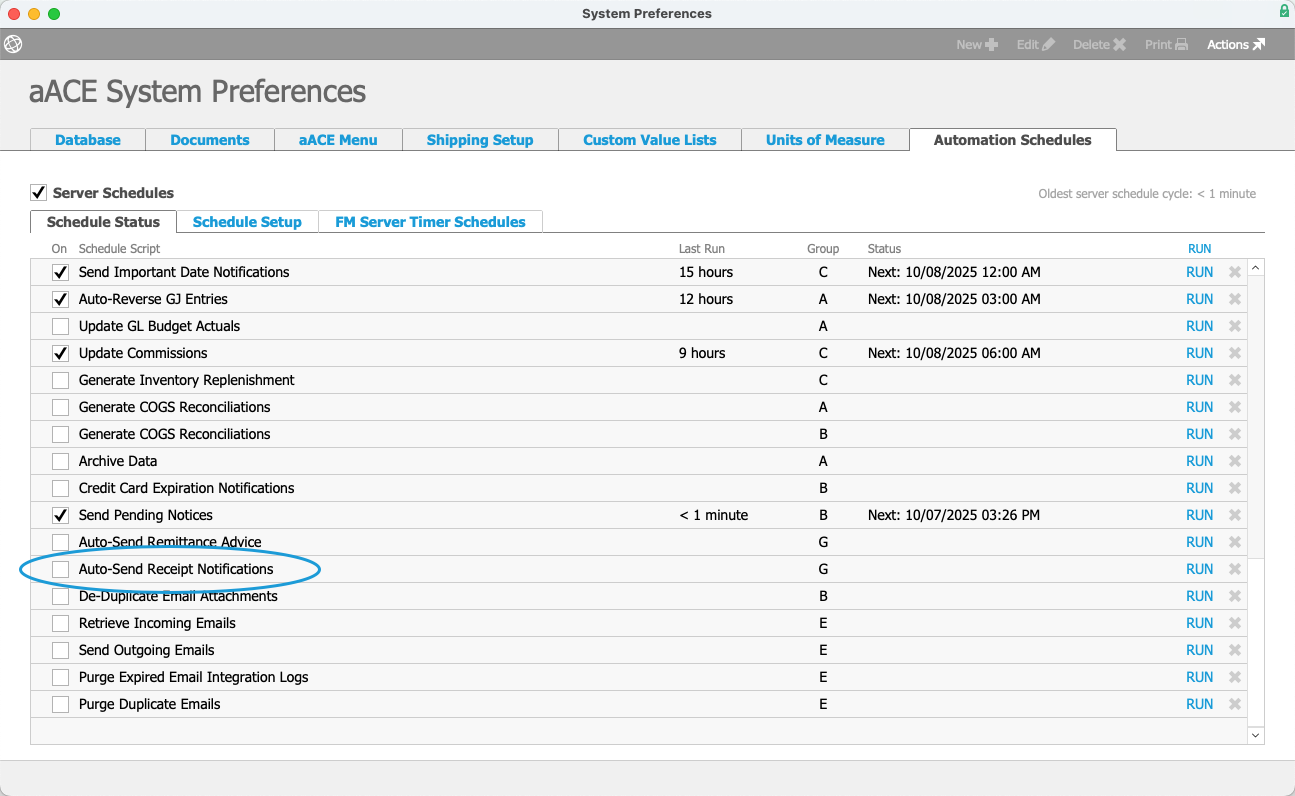Click the X icon for Auto-Send Receipt Notifications

coord(1235,569)
